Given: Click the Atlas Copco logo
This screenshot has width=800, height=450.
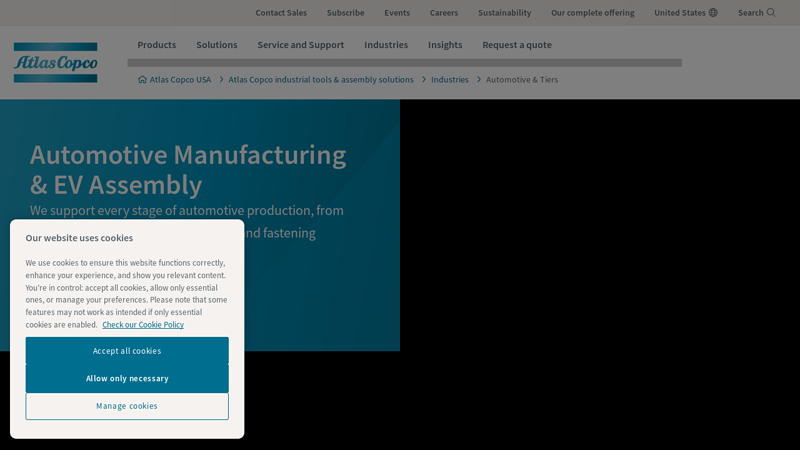Looking at the screenshot, I should [56, 63].
